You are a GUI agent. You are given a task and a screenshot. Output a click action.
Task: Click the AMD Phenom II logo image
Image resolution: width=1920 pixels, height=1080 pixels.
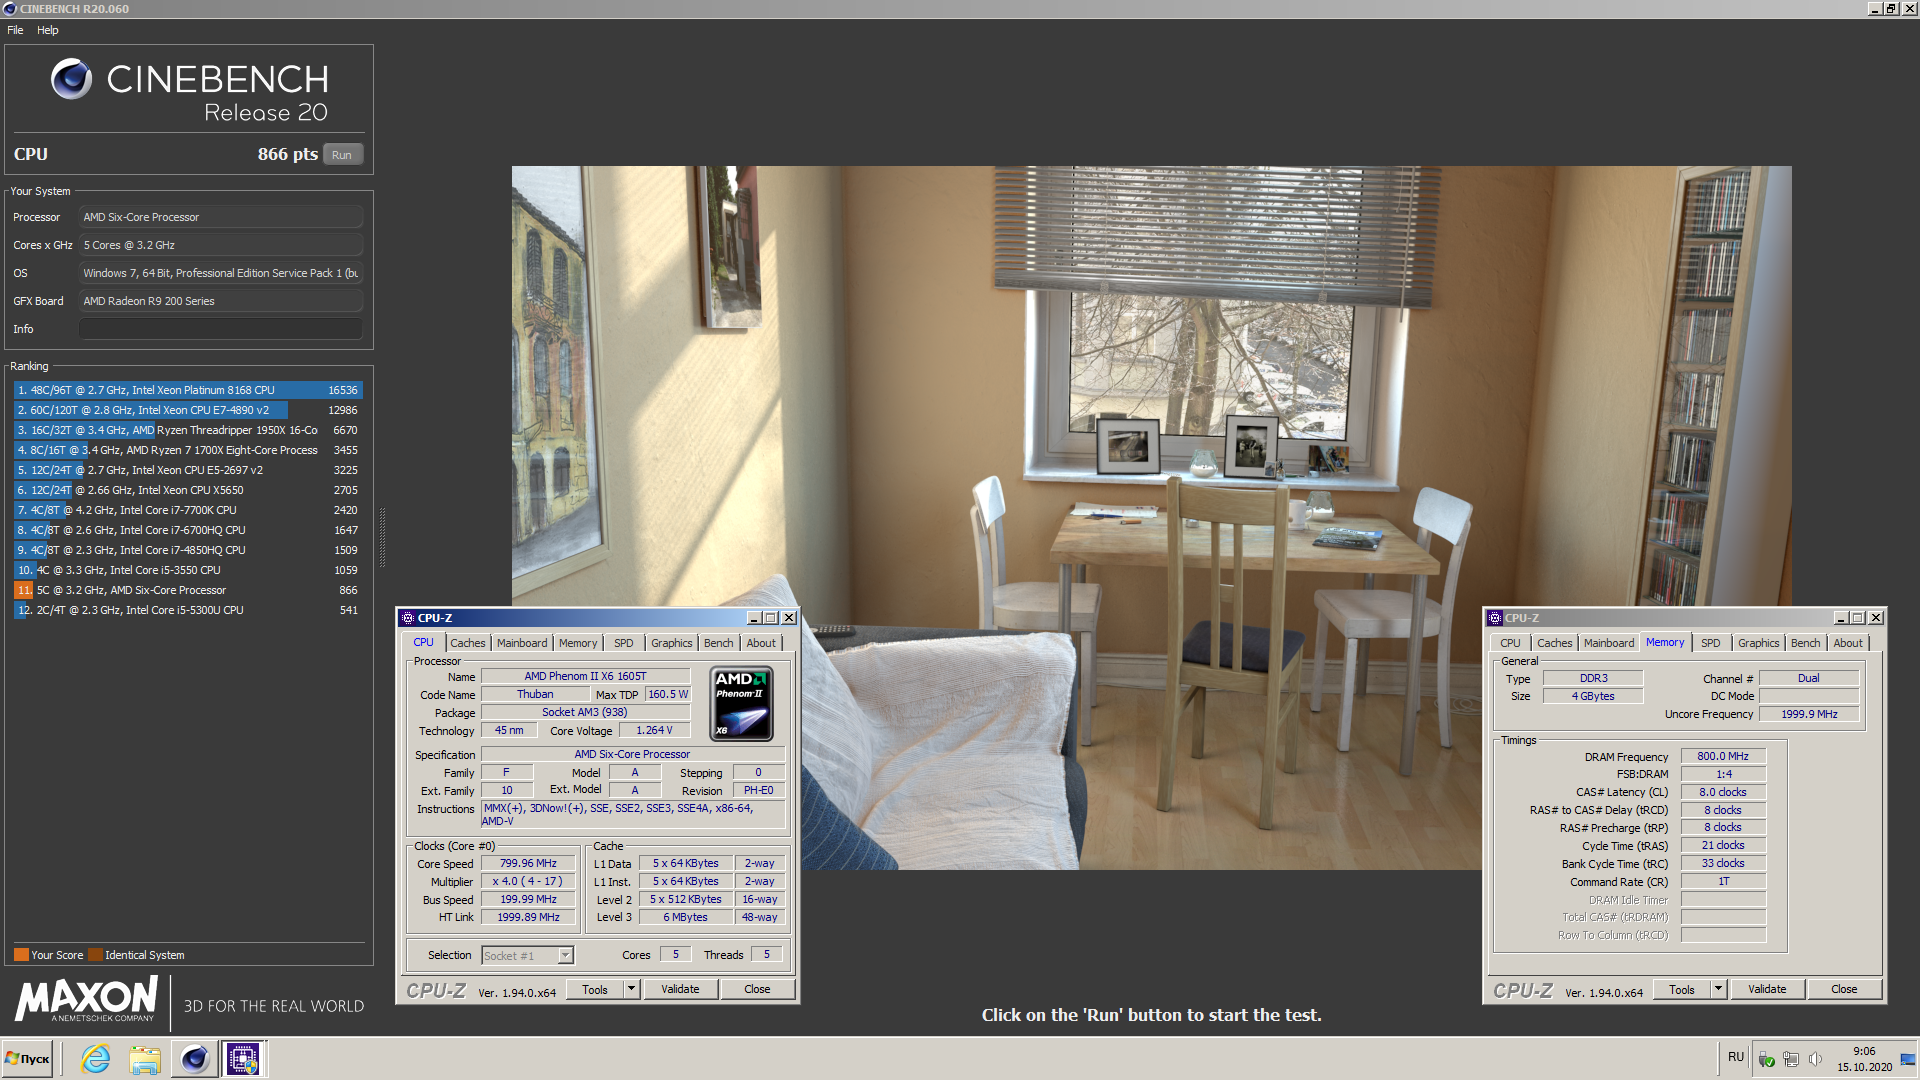tap(741, 703)
